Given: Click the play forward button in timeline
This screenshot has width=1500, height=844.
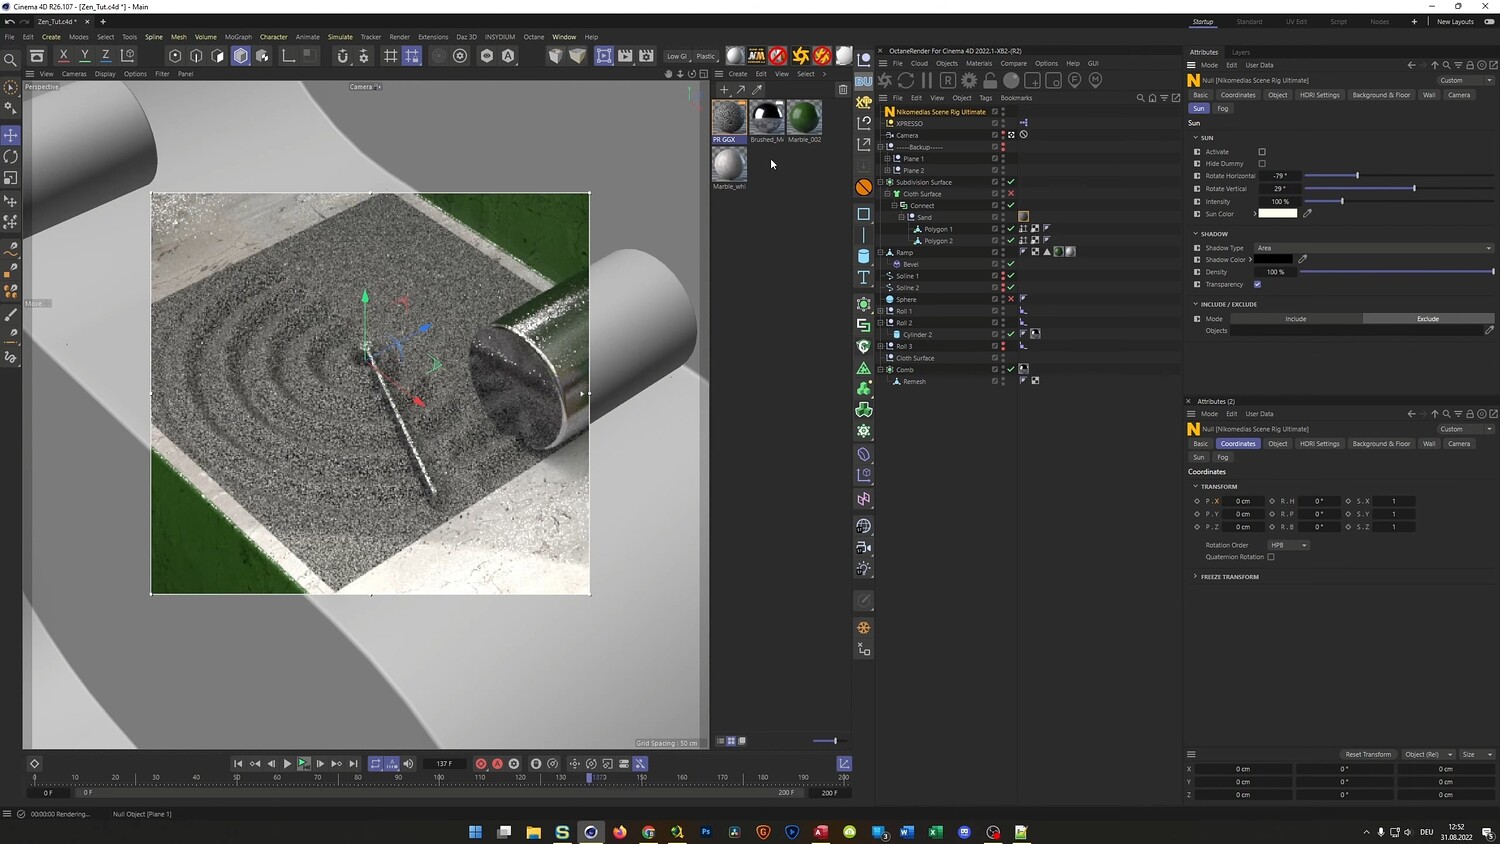Looking at the screenshot, I should pos(287,764).
